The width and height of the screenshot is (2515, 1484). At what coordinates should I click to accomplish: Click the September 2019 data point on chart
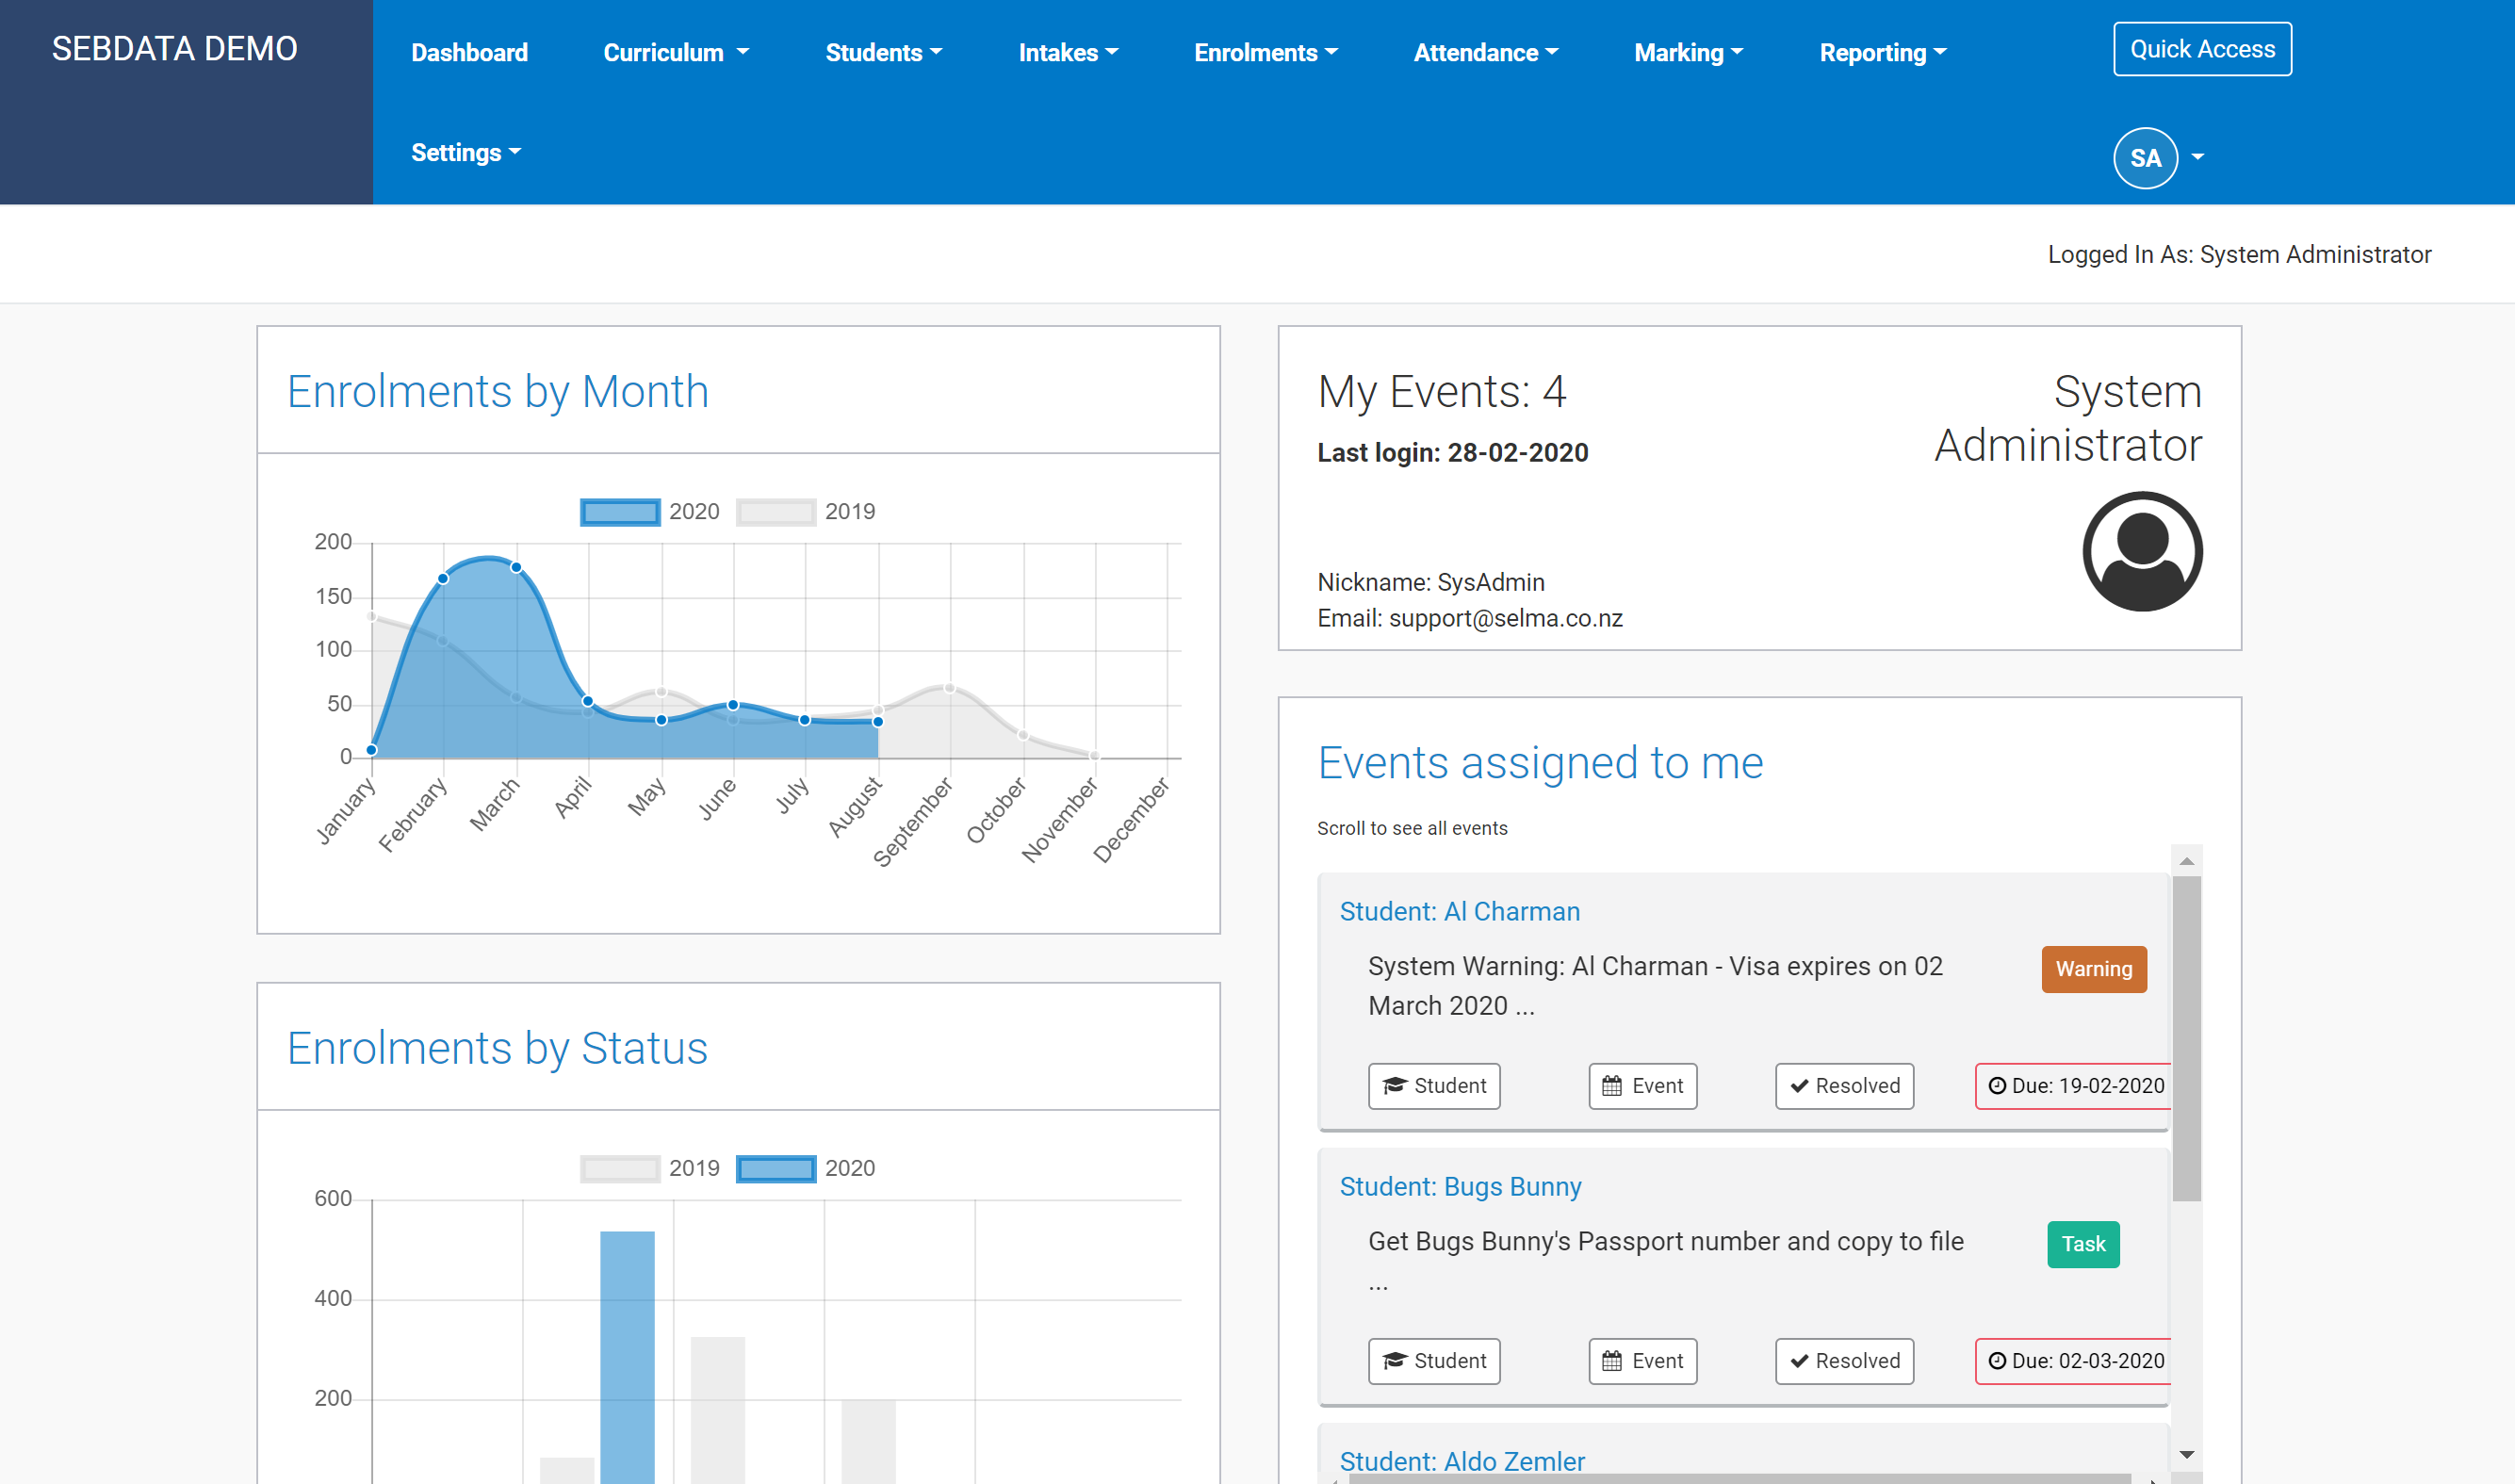coord(950,688)
